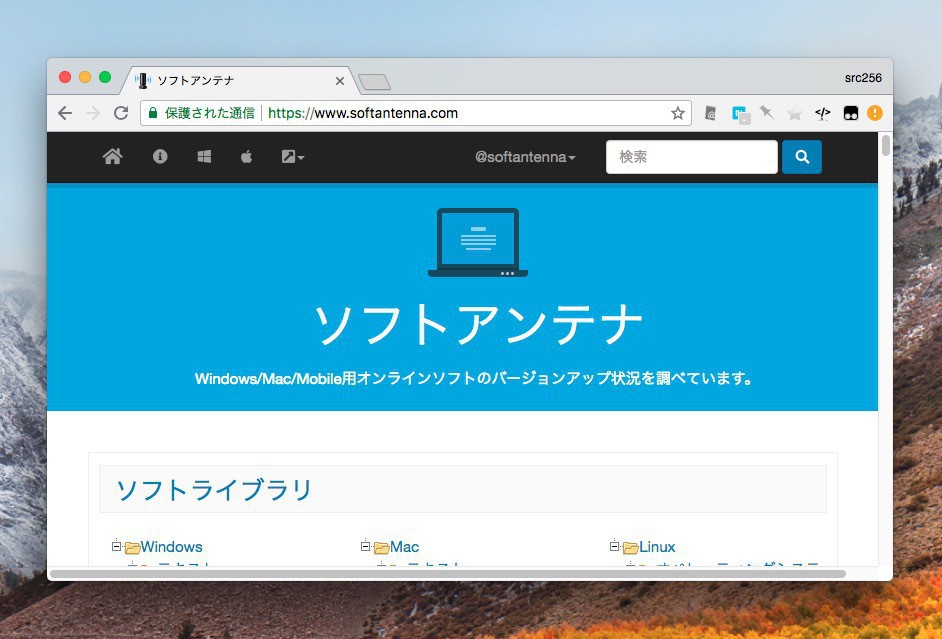Image resolution: width=942 pixels, height=639 pixels.
Task: Reload the page with refresh icon
Action: 121,113
